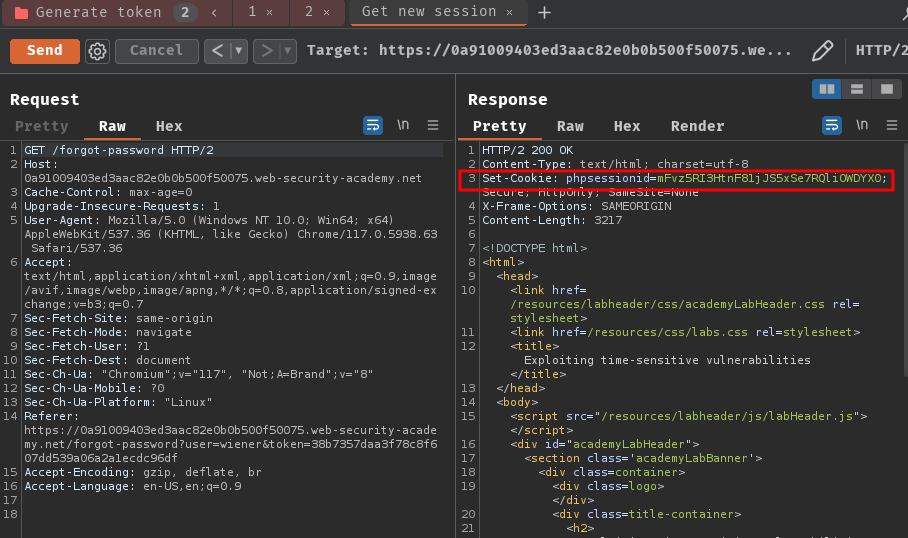Toggle word wrap in the Request panel

click(x=373, y=126)
